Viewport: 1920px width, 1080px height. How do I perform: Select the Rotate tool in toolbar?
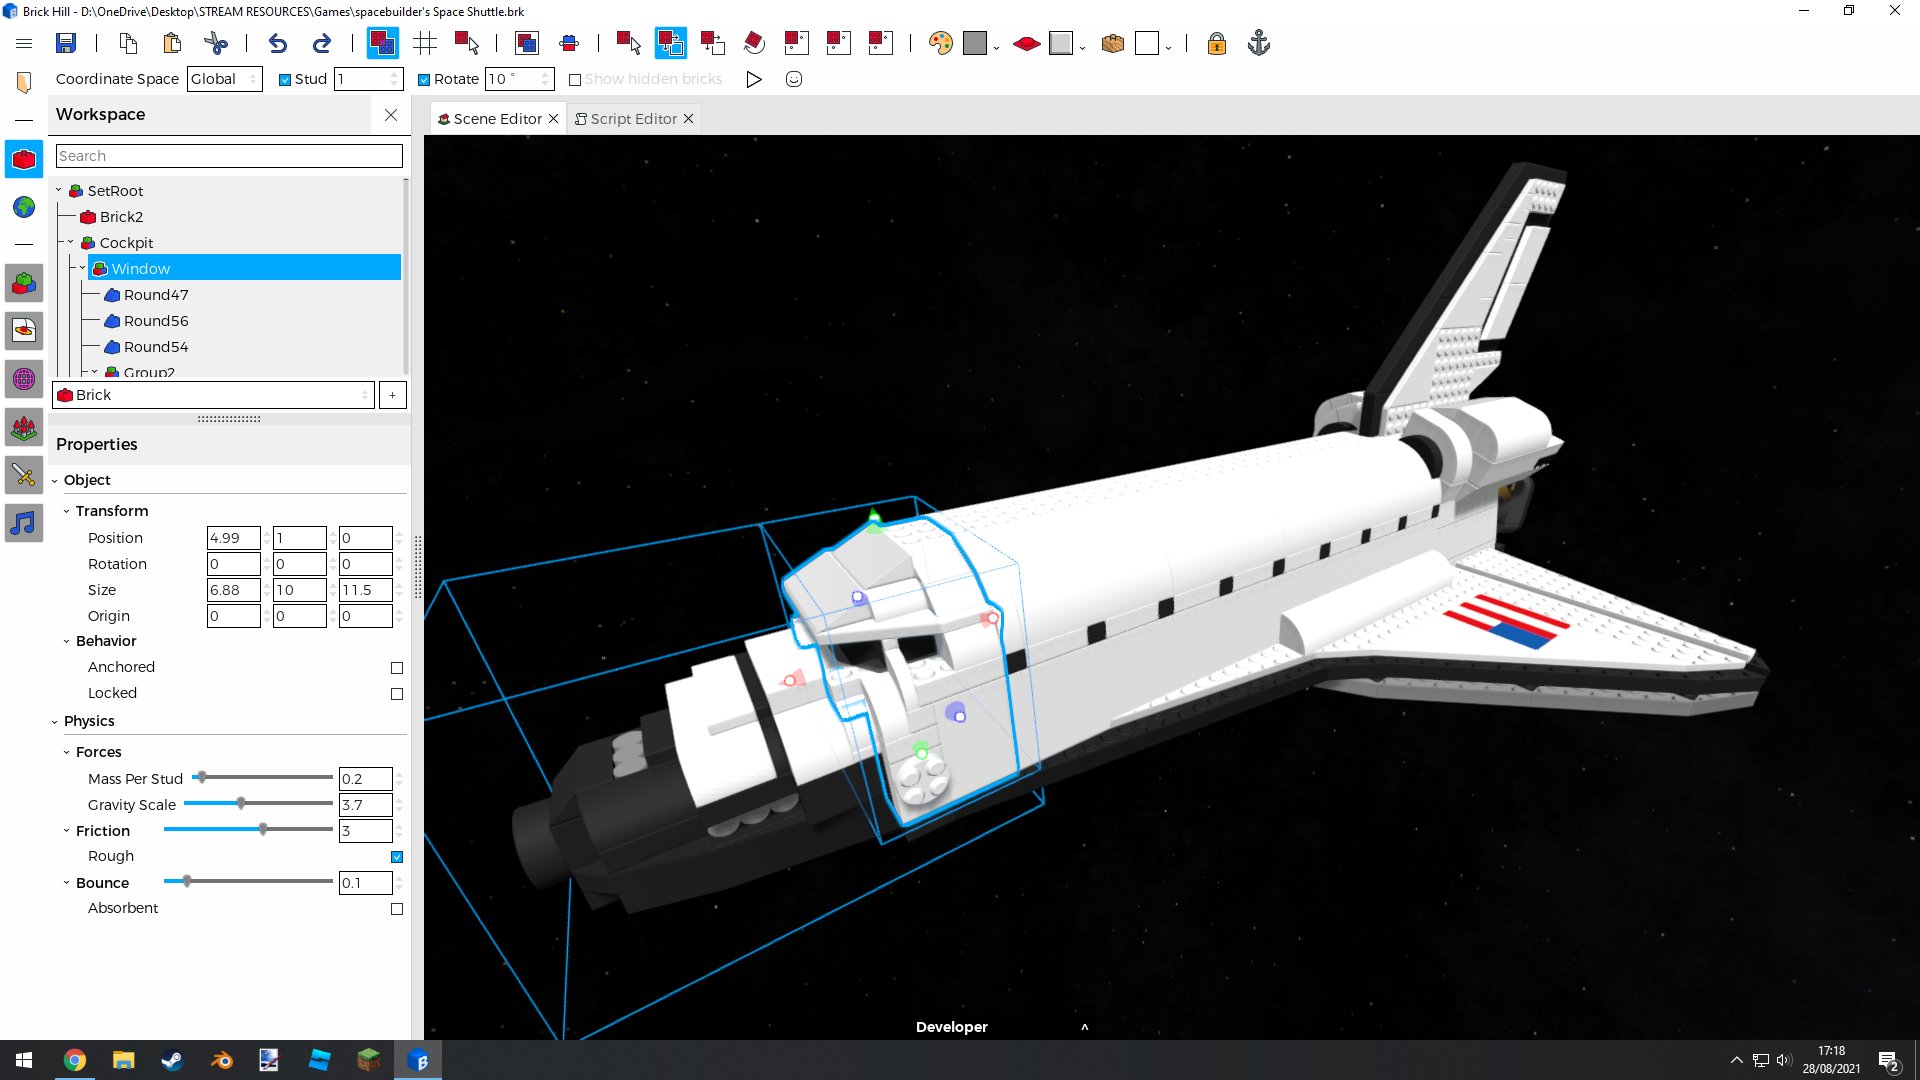tap(754, 44)
